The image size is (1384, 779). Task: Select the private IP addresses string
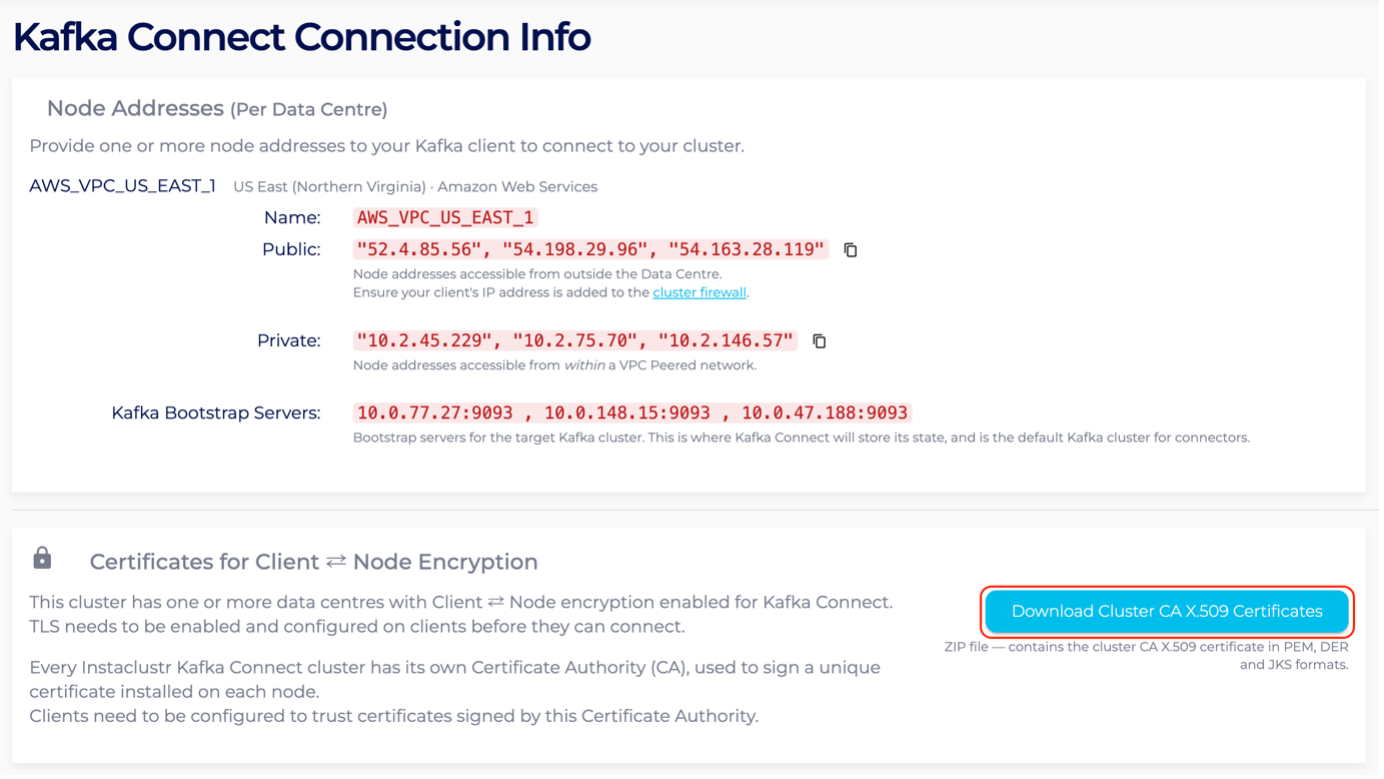coord(577,341)
